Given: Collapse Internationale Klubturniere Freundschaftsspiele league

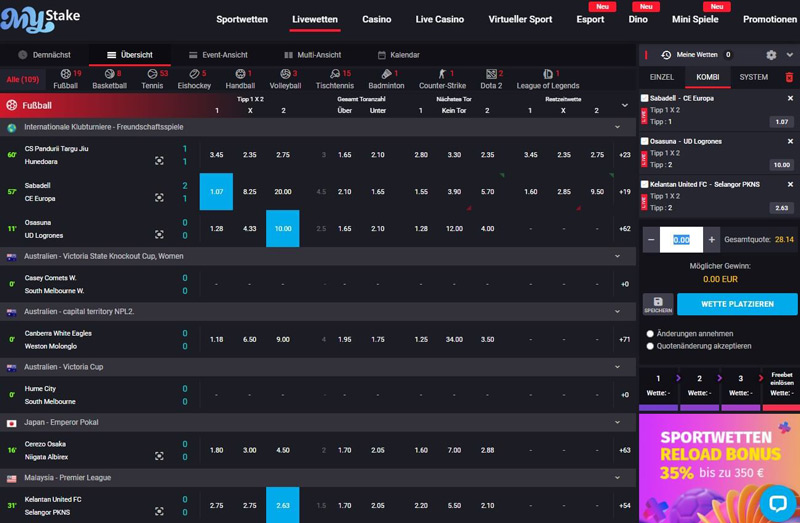Looking at the screenshot, I should click(617, 127).
